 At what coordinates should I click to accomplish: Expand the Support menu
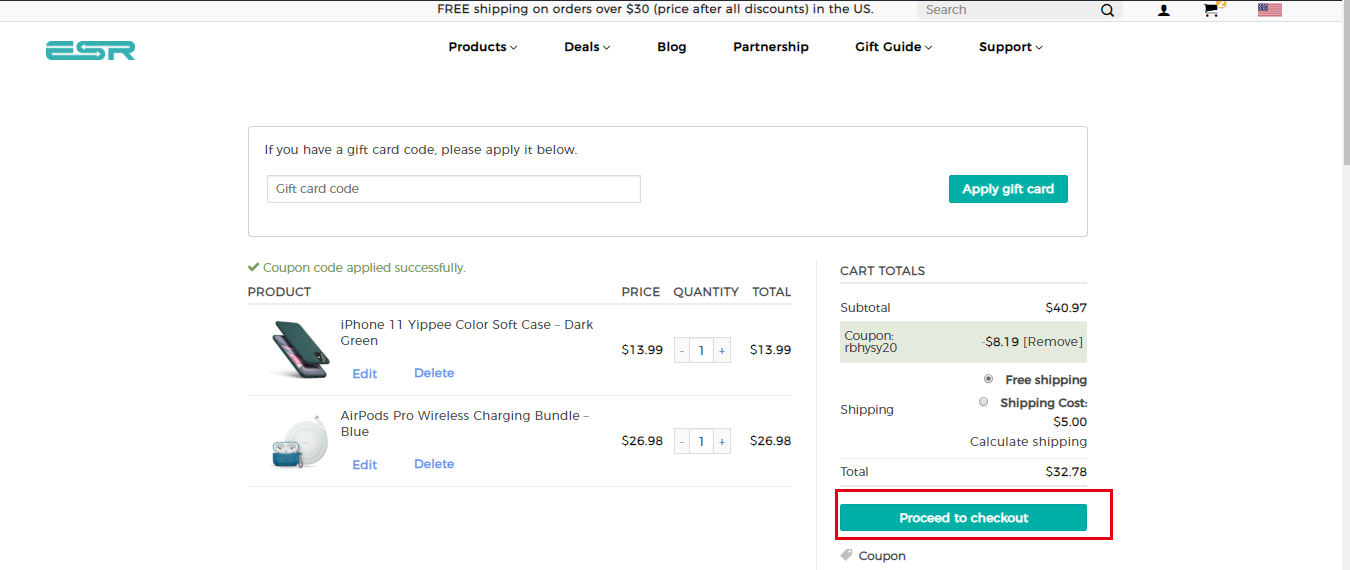[x=1011, y=47]
